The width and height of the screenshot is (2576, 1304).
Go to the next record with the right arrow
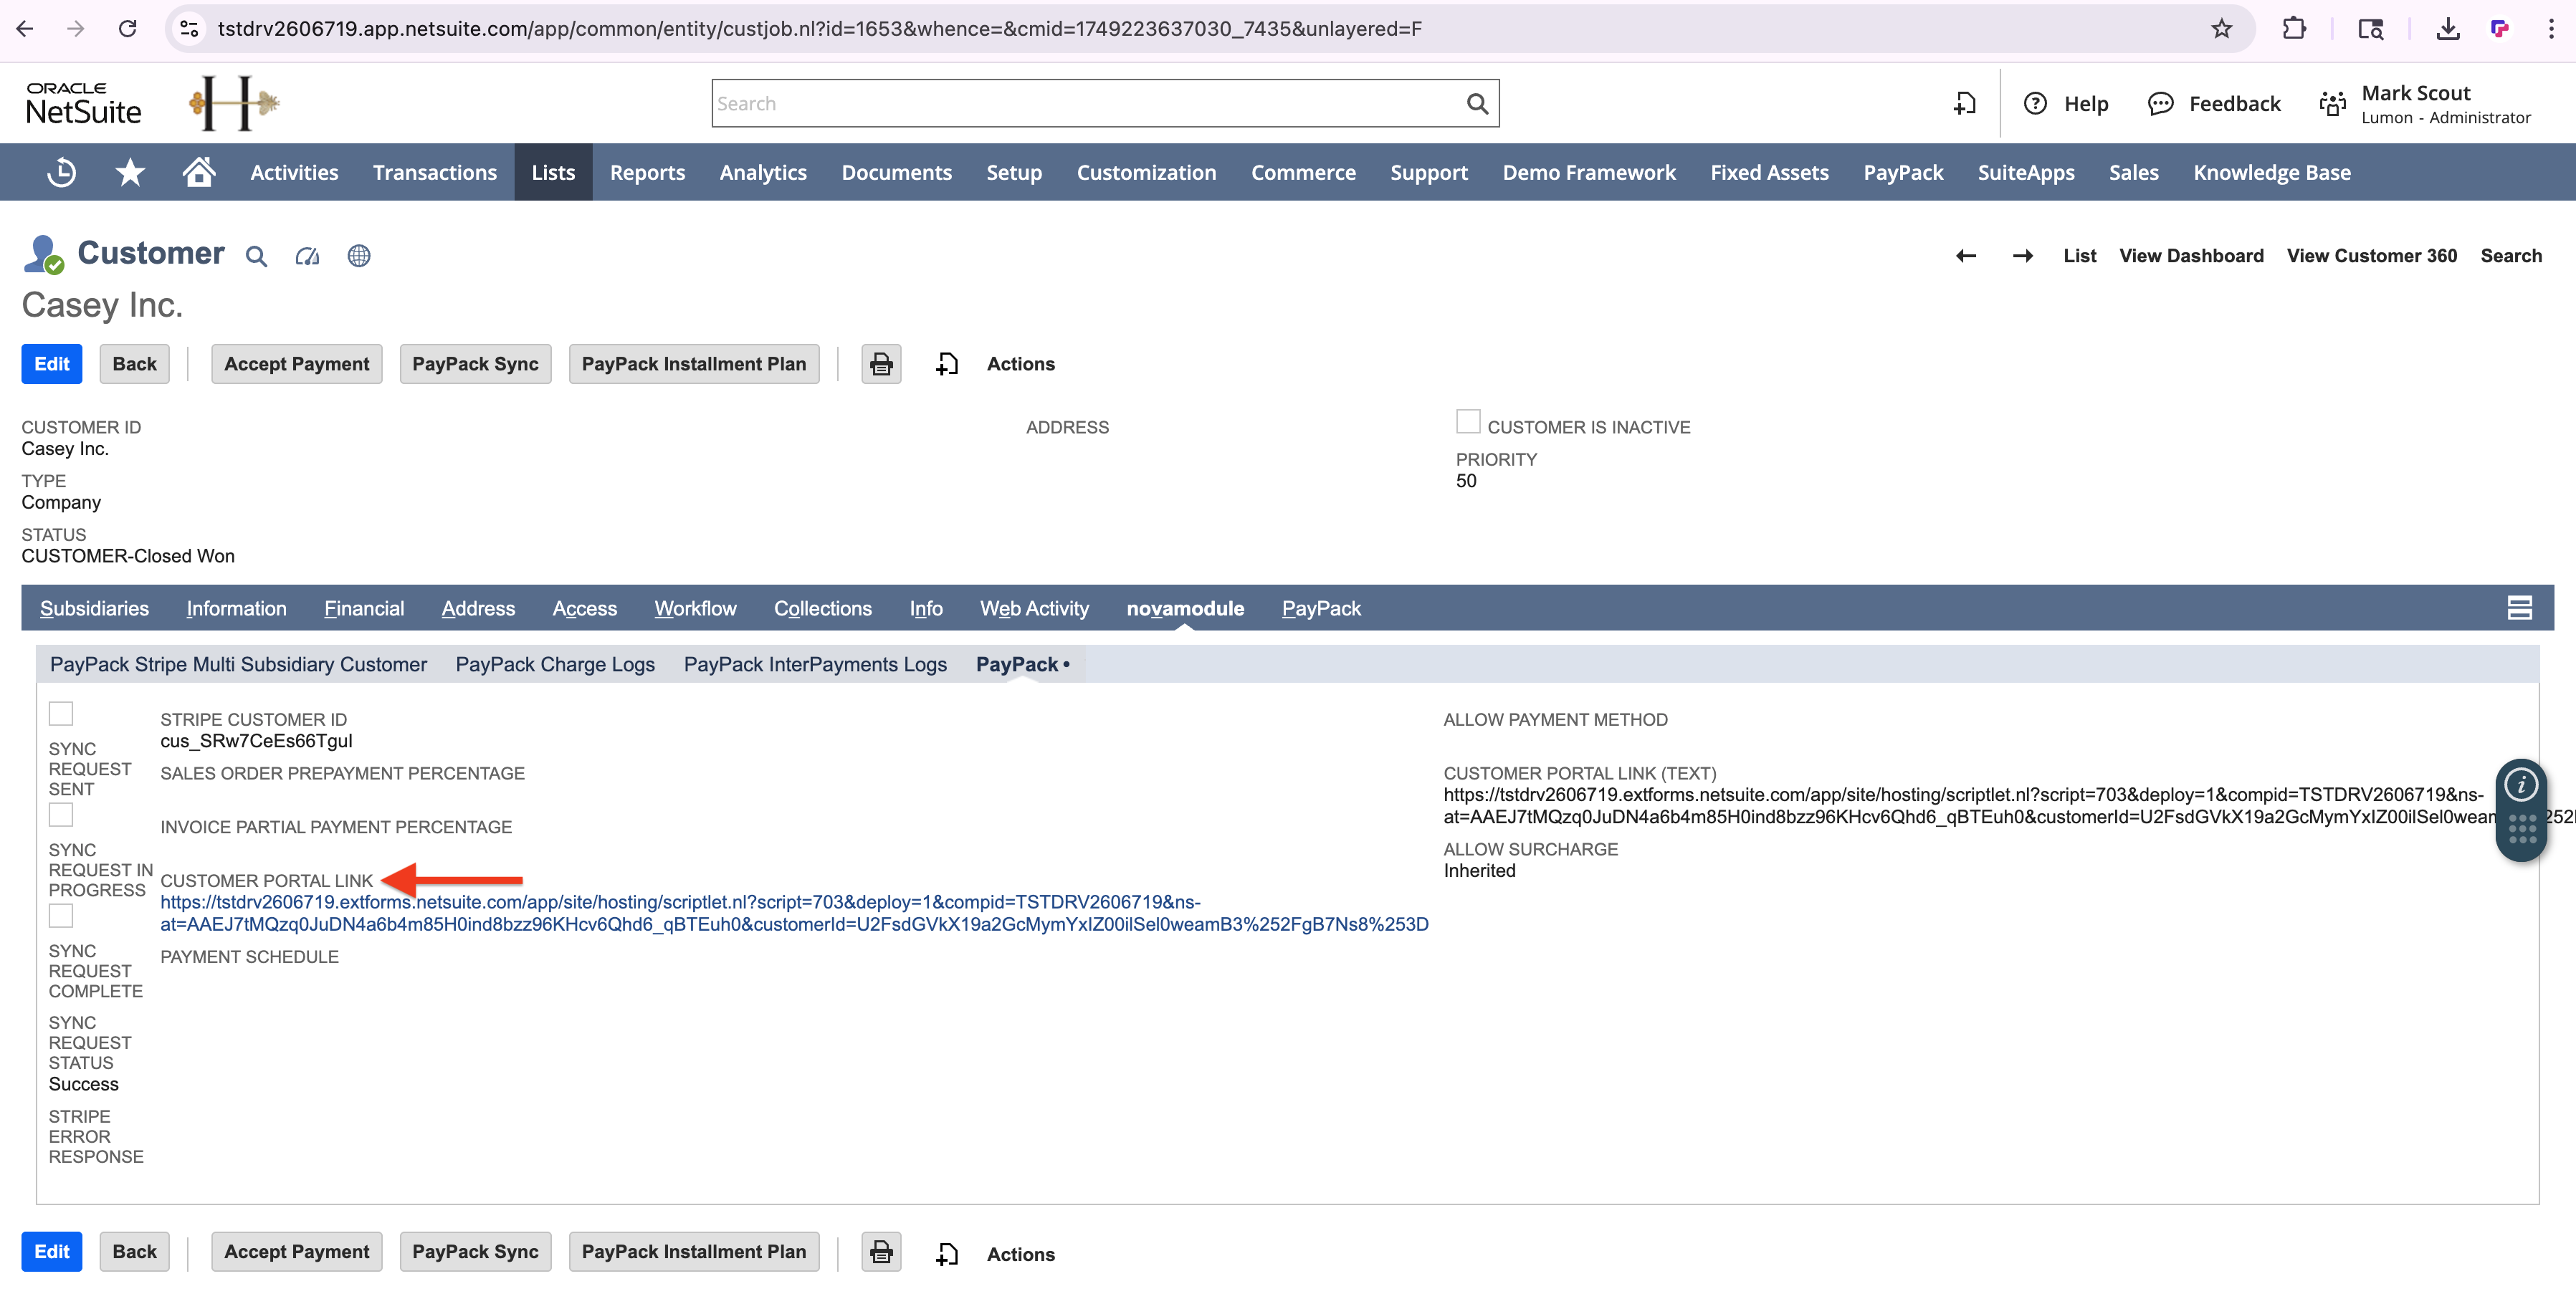pyautogui.click(x=2023, y=256)
